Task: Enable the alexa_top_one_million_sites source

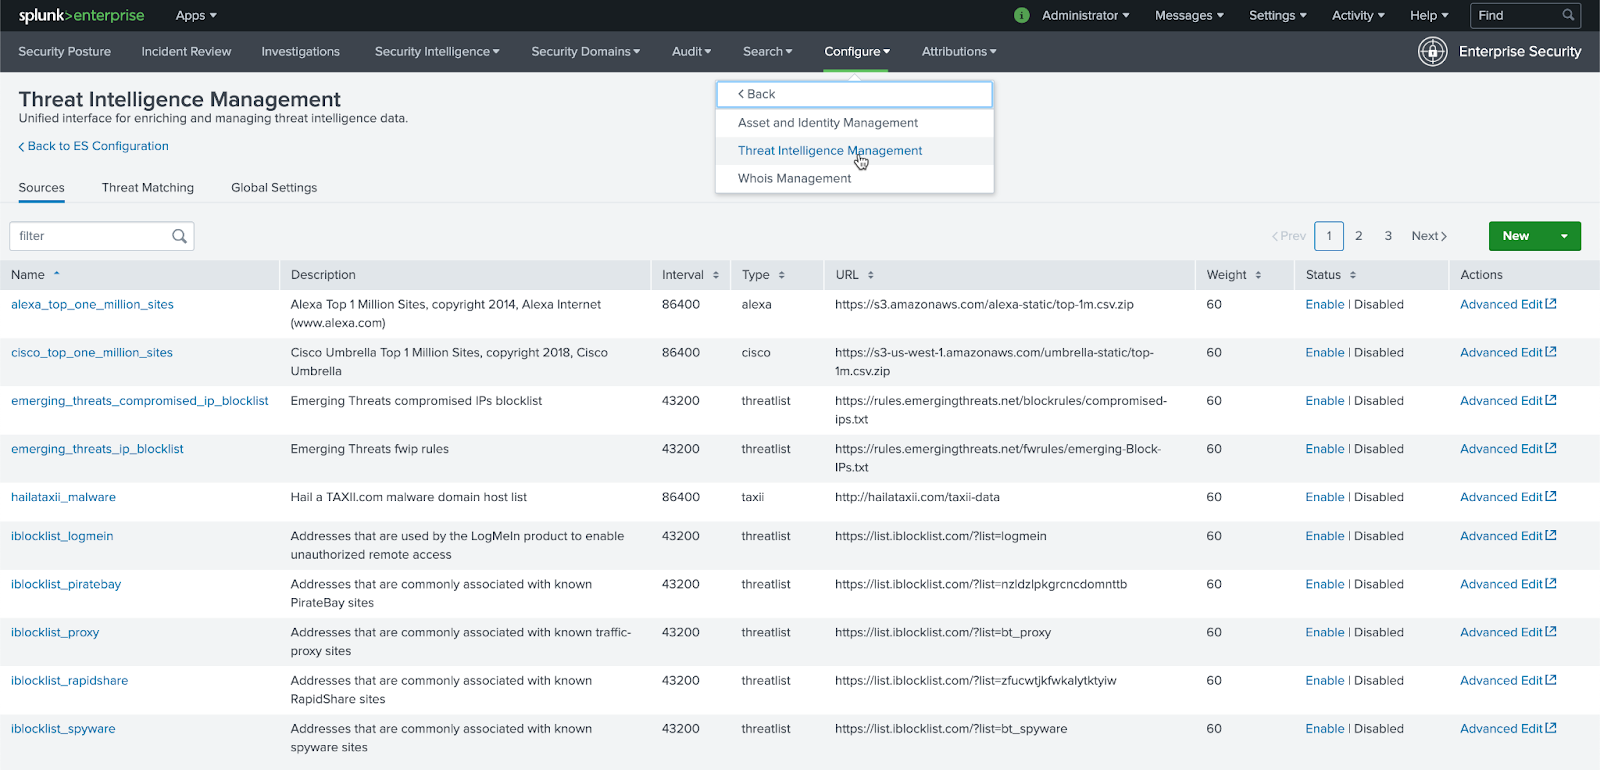Action: tap(1324, 305)
